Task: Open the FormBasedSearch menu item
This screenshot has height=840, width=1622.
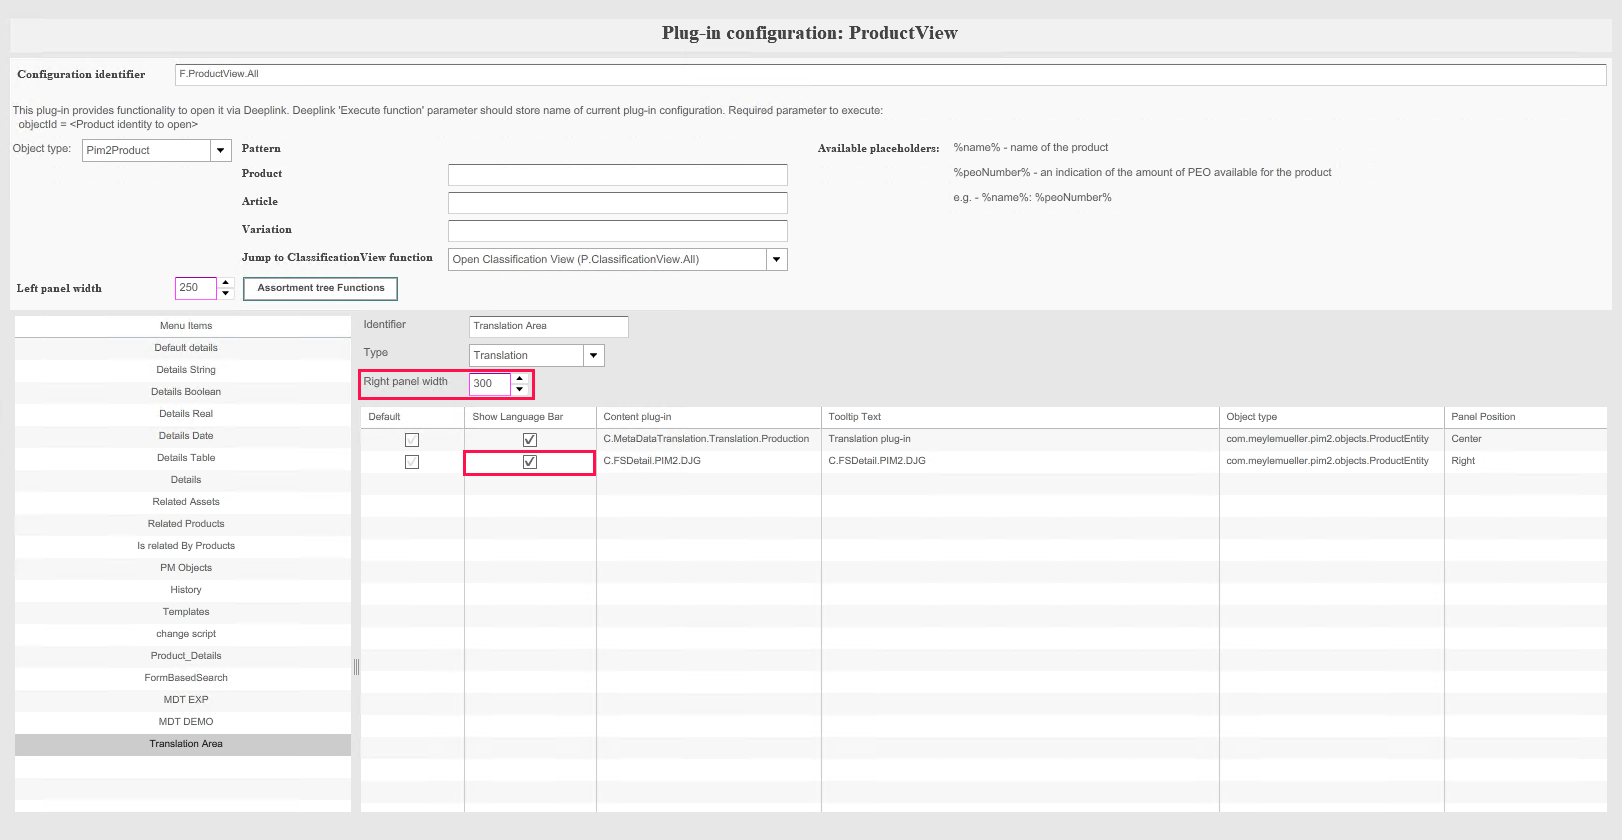Action: 186,678
